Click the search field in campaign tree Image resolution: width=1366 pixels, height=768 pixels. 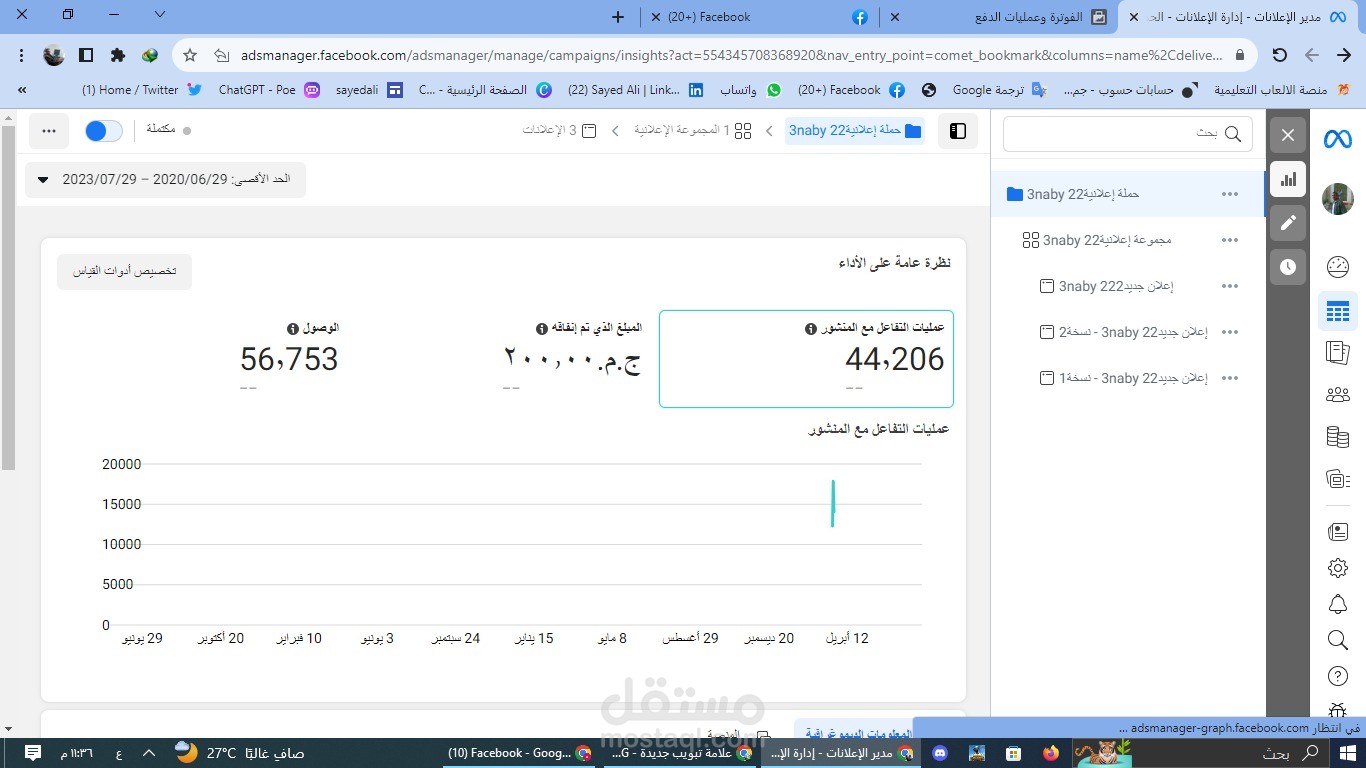[x=1128, y=133]
